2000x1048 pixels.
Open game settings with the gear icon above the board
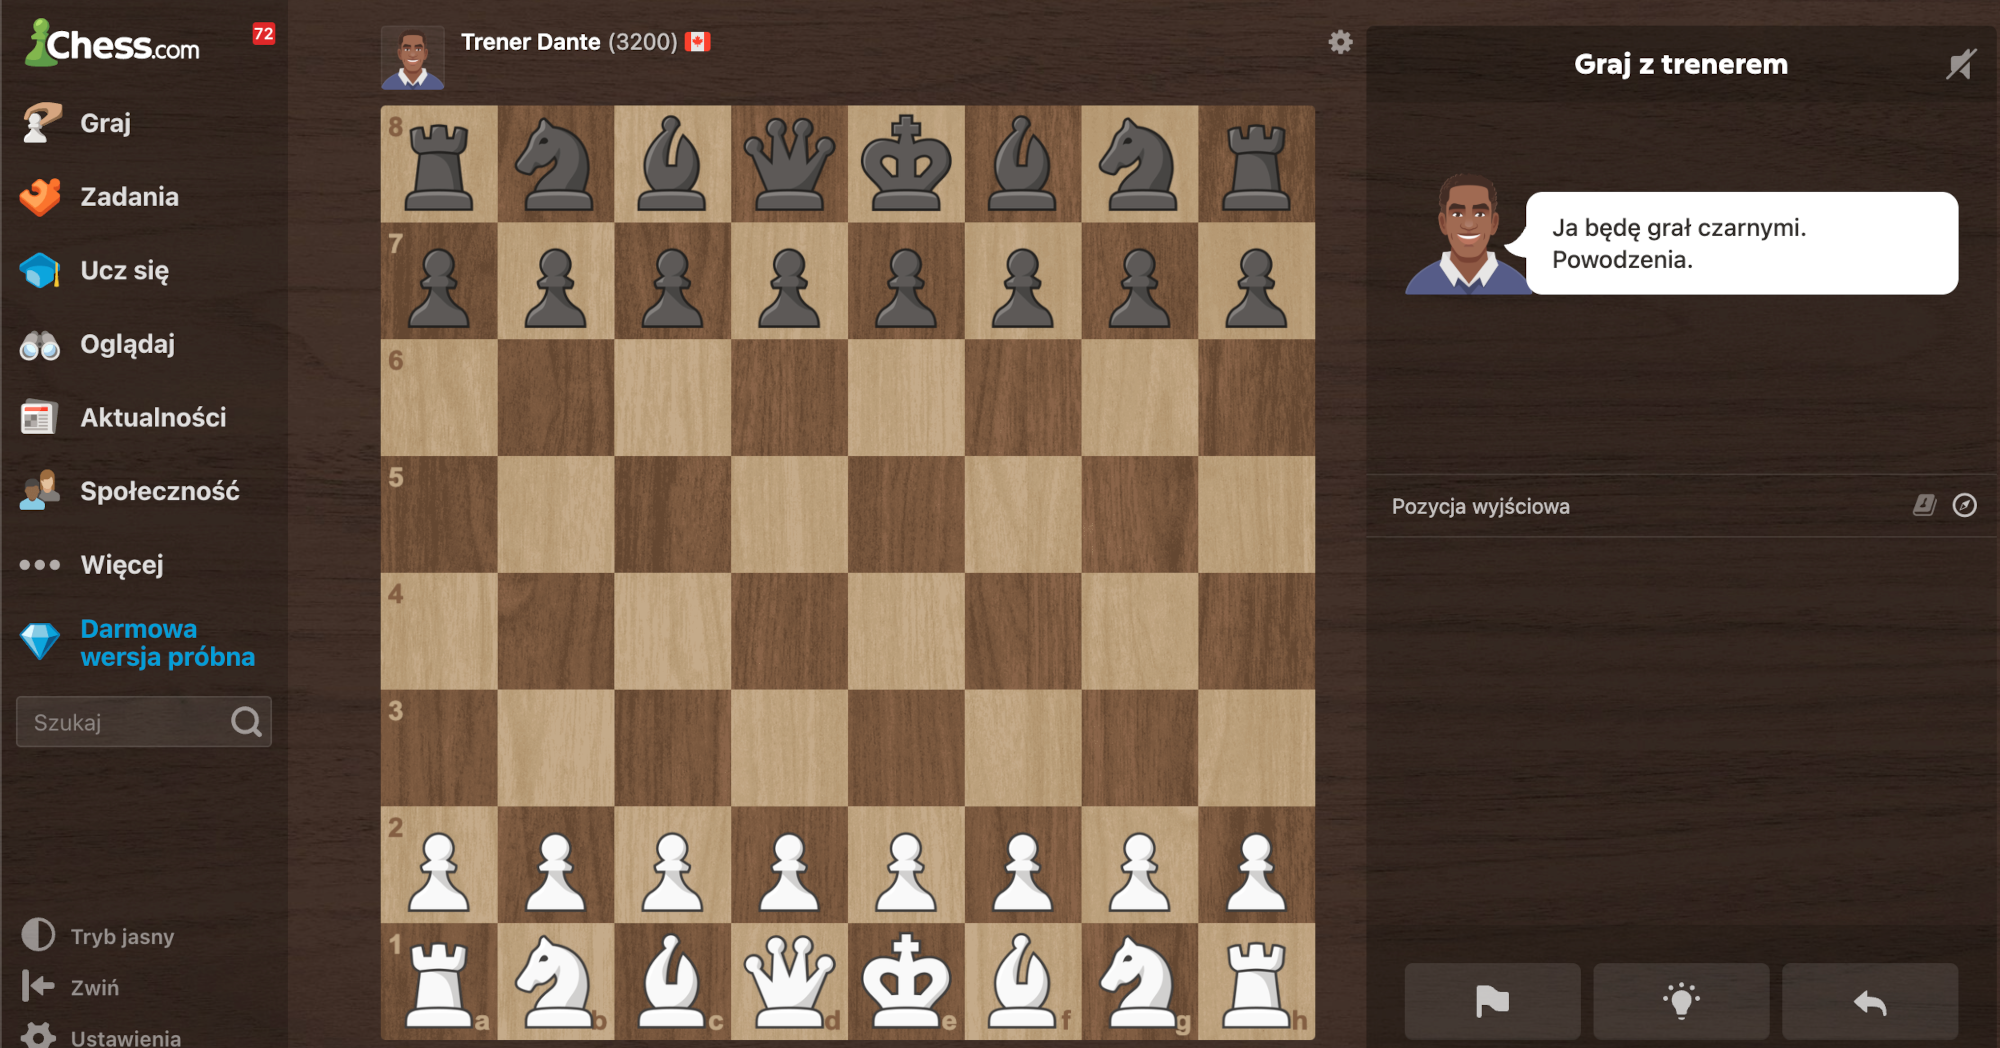point(1340,42)
